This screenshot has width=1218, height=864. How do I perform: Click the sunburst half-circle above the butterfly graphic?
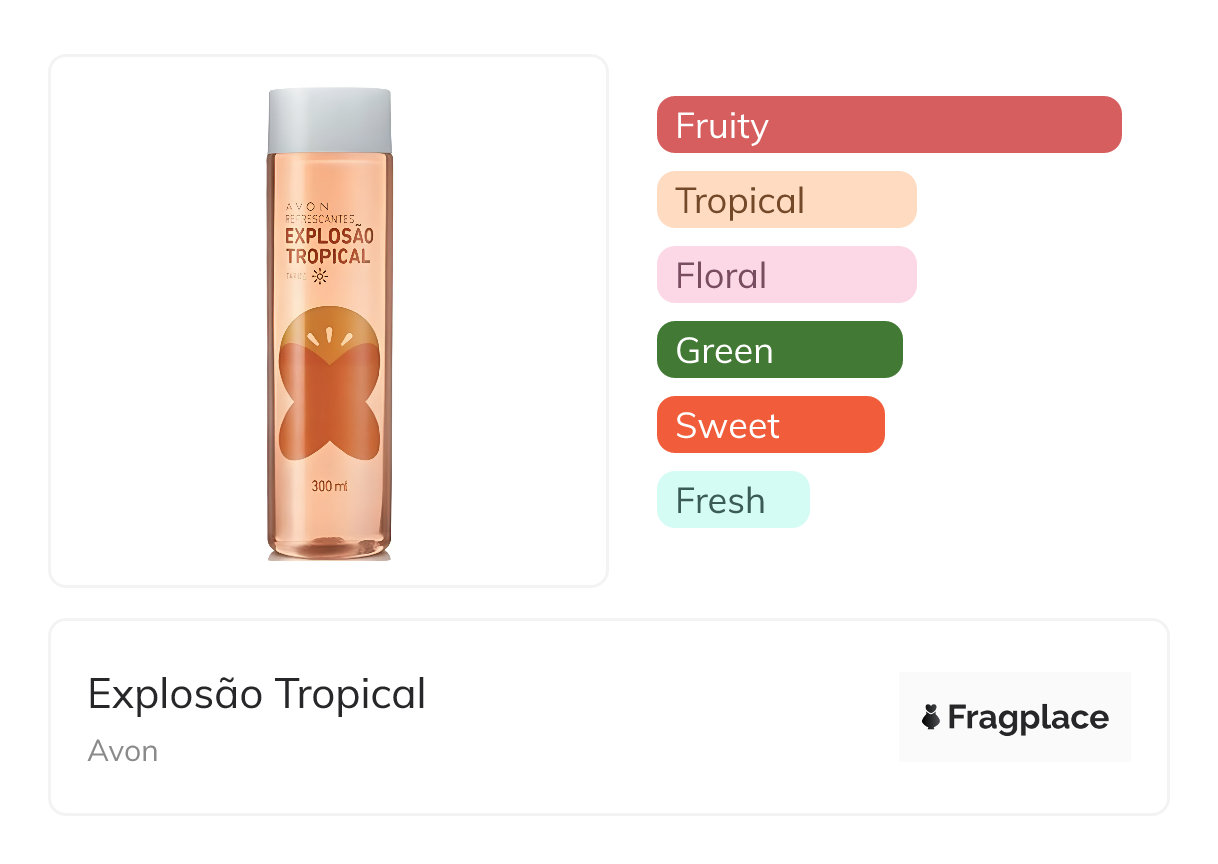329,330
